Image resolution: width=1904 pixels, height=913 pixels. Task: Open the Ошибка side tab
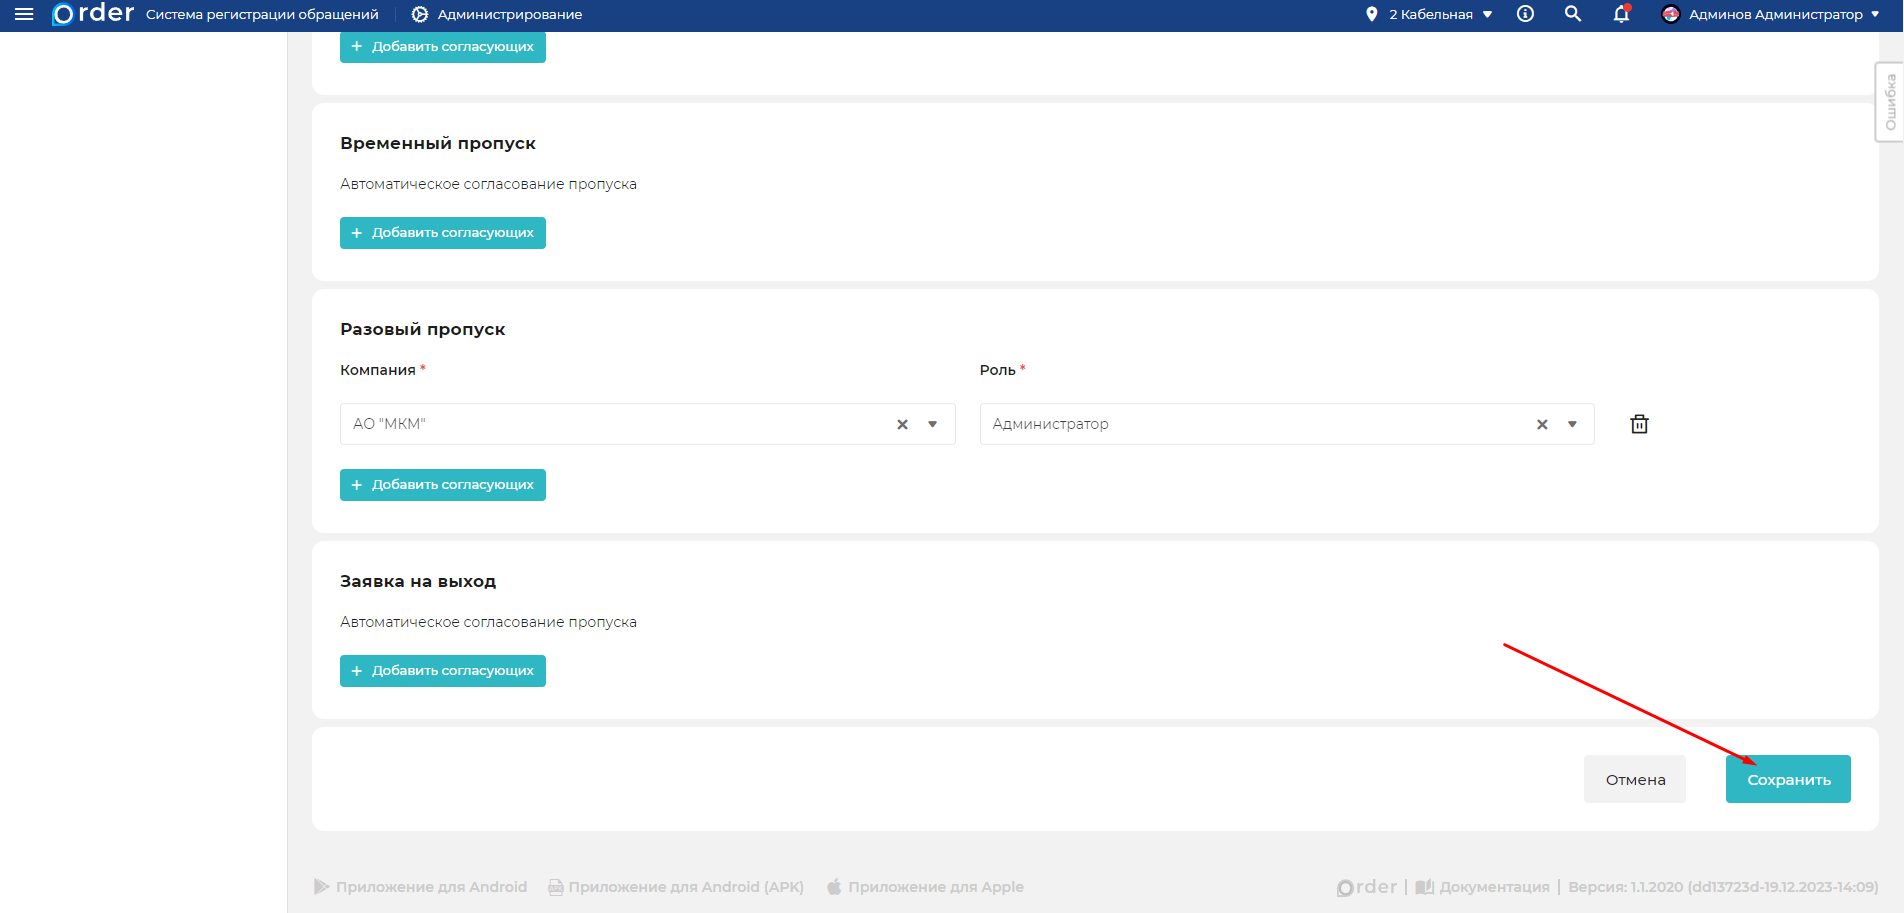1889,102
